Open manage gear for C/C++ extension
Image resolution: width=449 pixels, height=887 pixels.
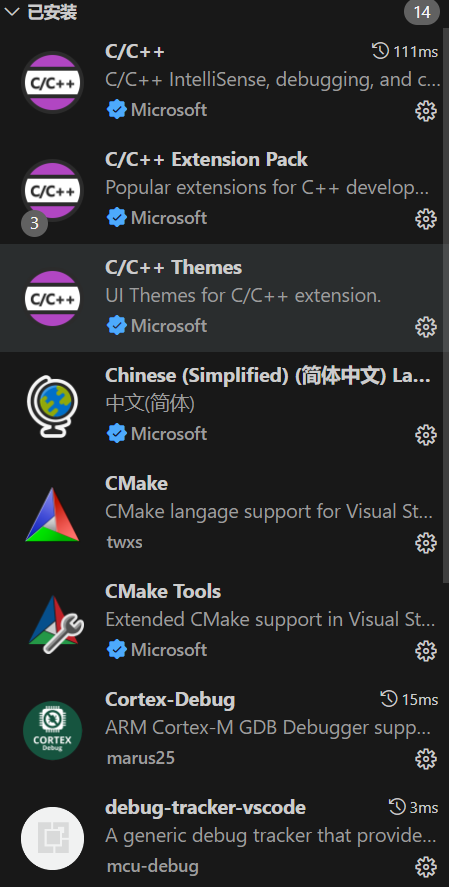[426, 111]
